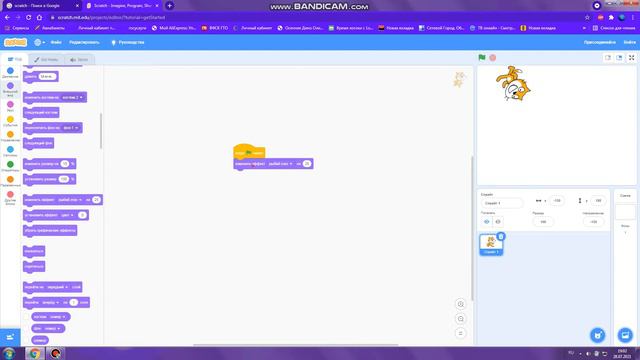This screenshot has width=640, height=360.
Task: Select the Motion blocks category
Action: 10,73
